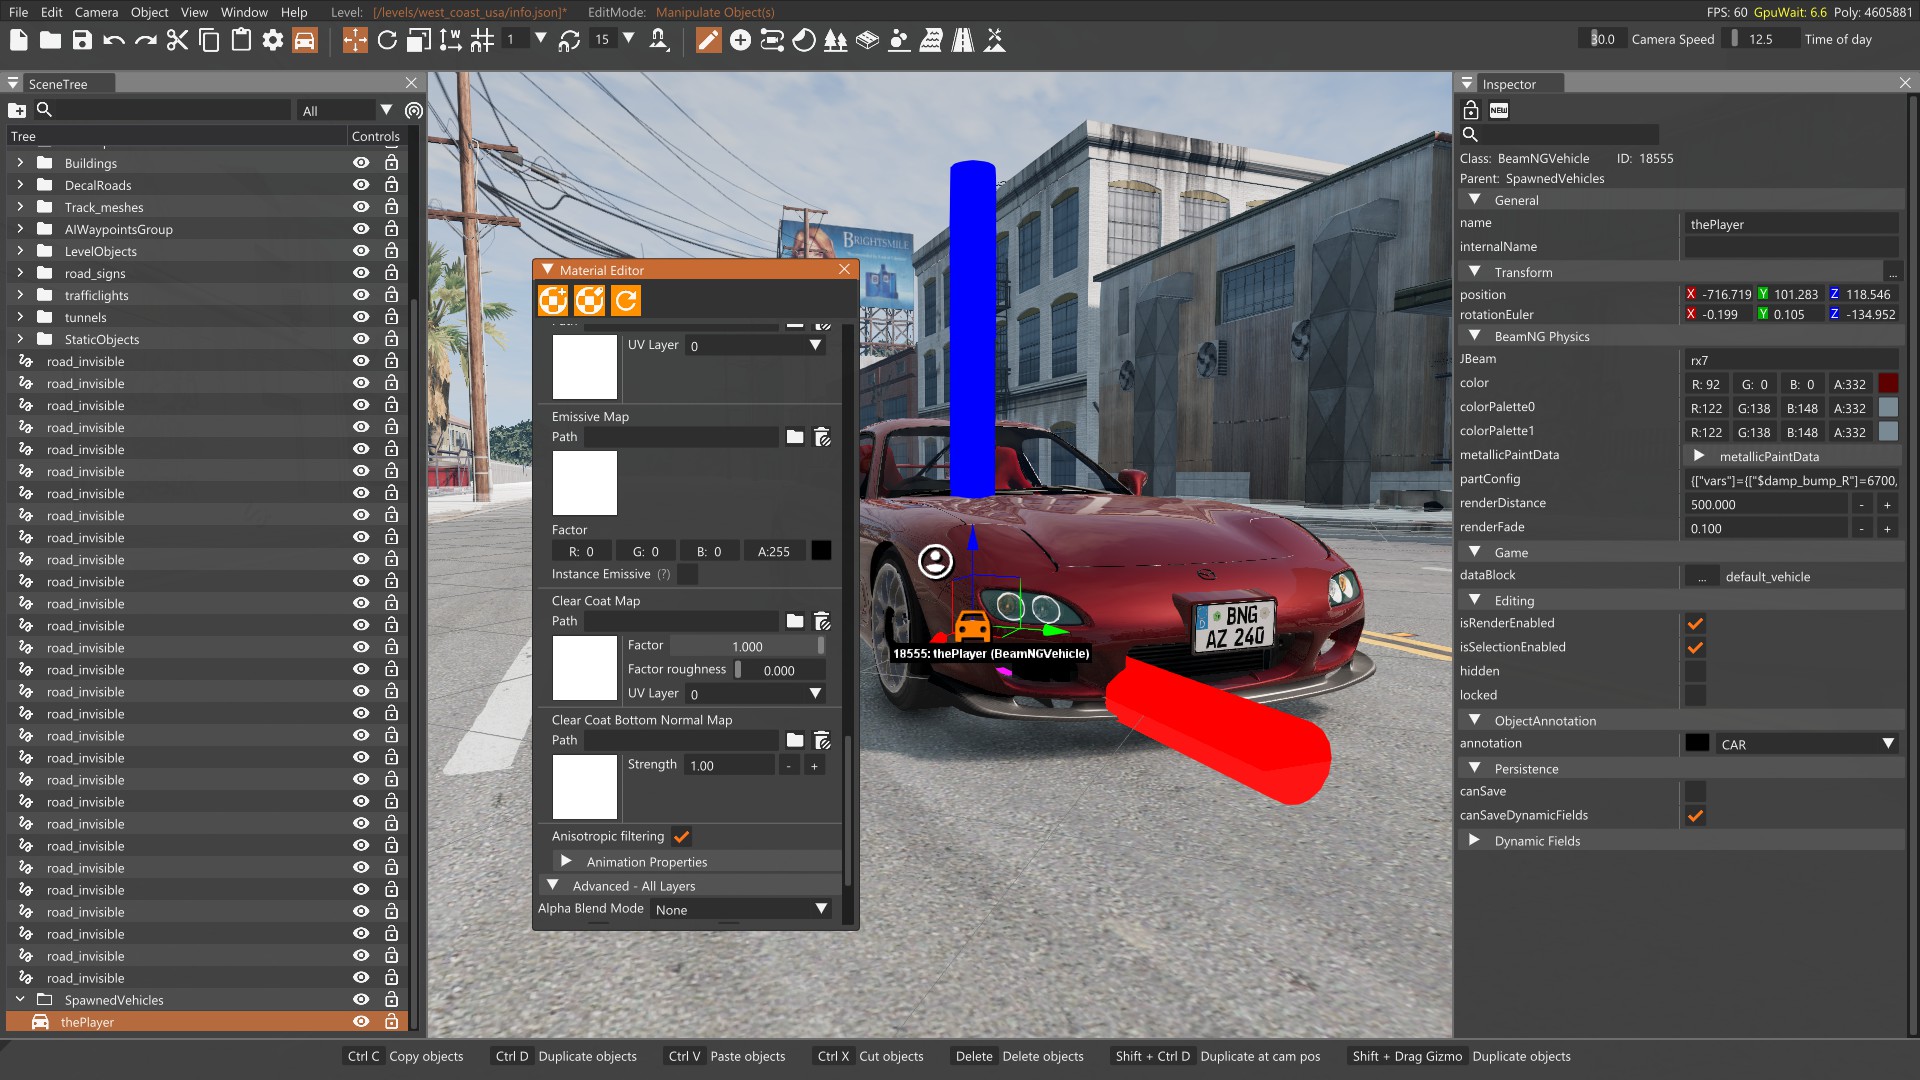Select thePlayer item in SceneTree

pos(88,1022)
